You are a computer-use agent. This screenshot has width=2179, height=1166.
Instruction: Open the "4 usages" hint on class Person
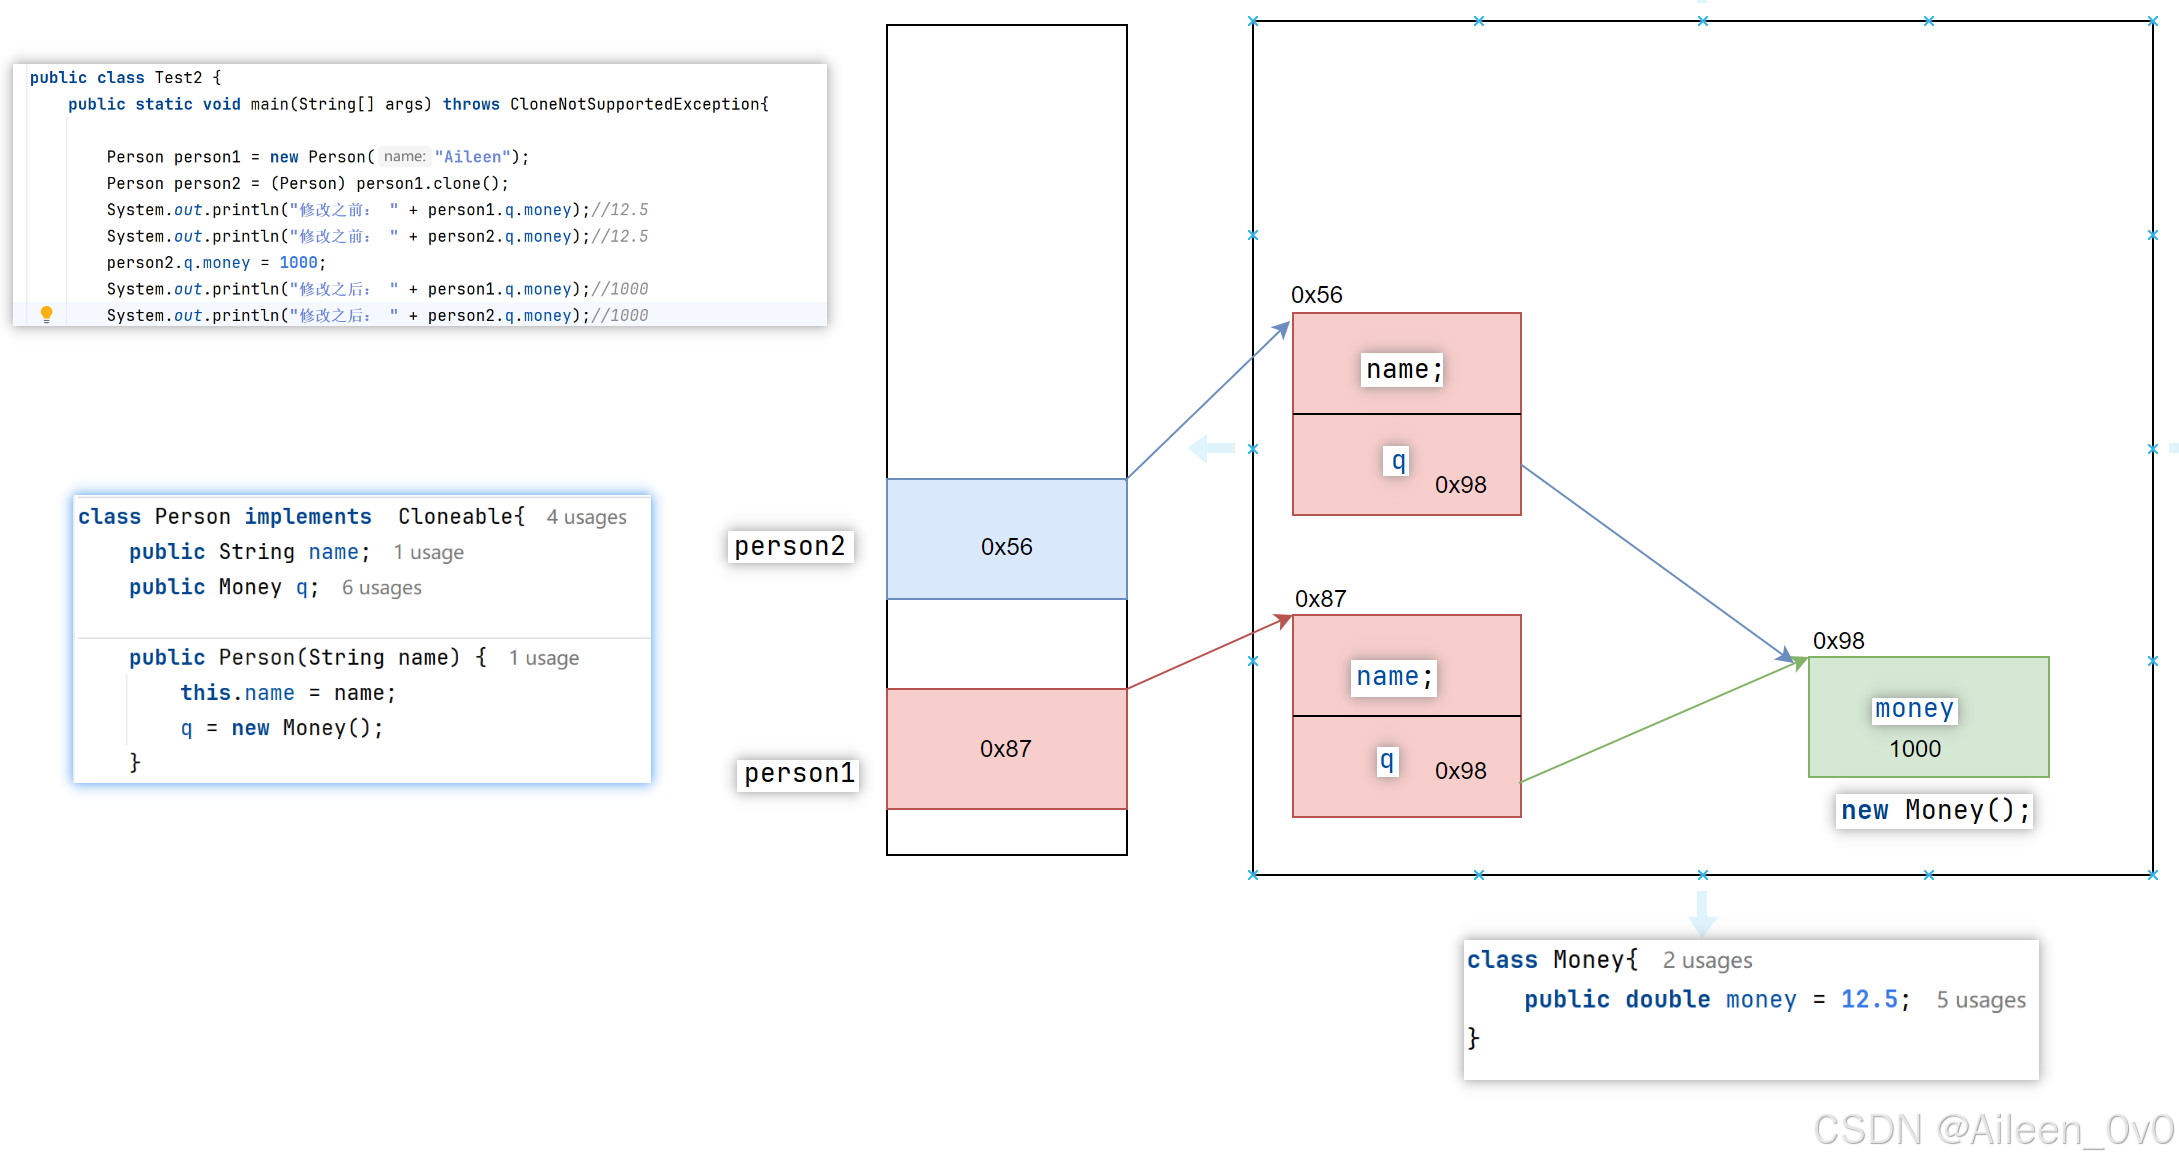586,517
